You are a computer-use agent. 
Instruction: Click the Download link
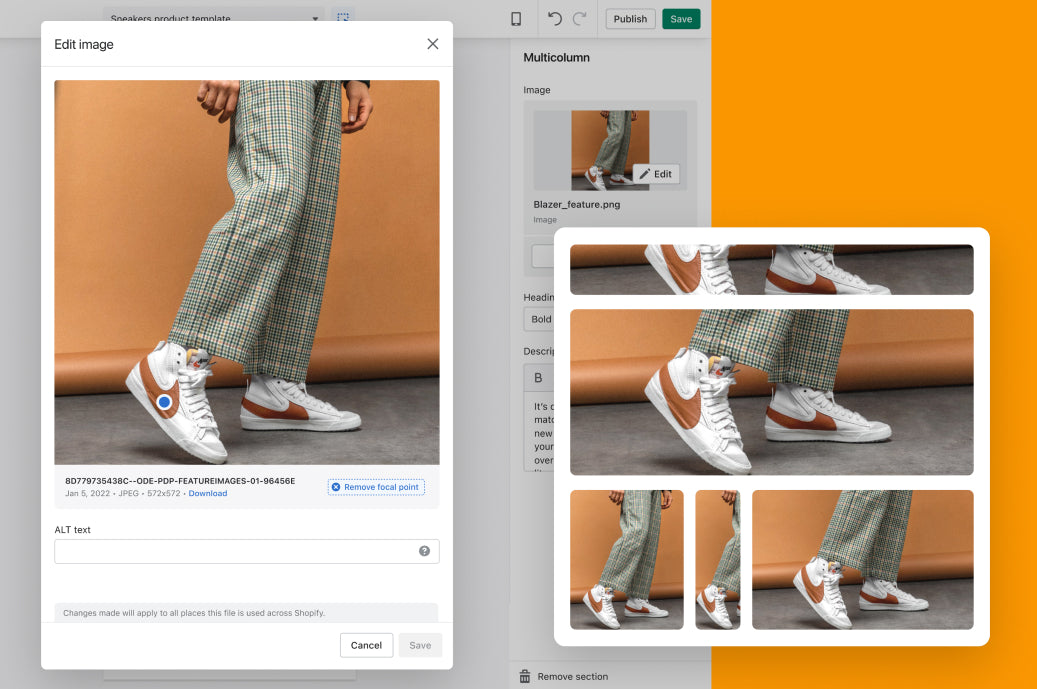pos(208,494)
